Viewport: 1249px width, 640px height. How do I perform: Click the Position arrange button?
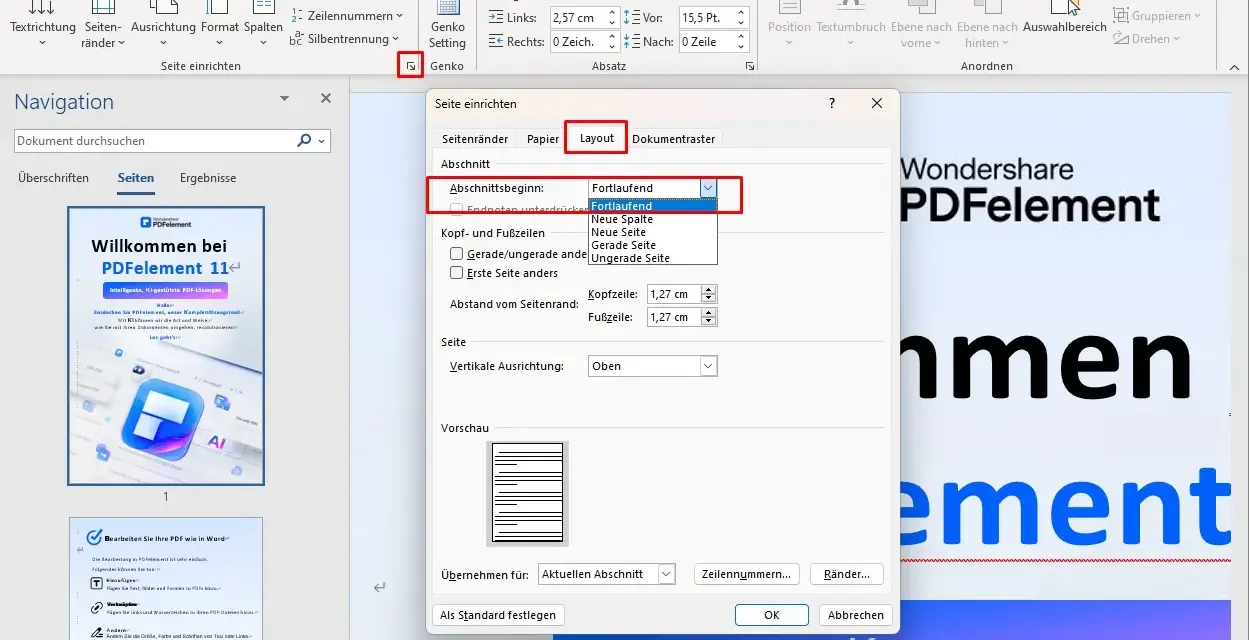(789, 22)
